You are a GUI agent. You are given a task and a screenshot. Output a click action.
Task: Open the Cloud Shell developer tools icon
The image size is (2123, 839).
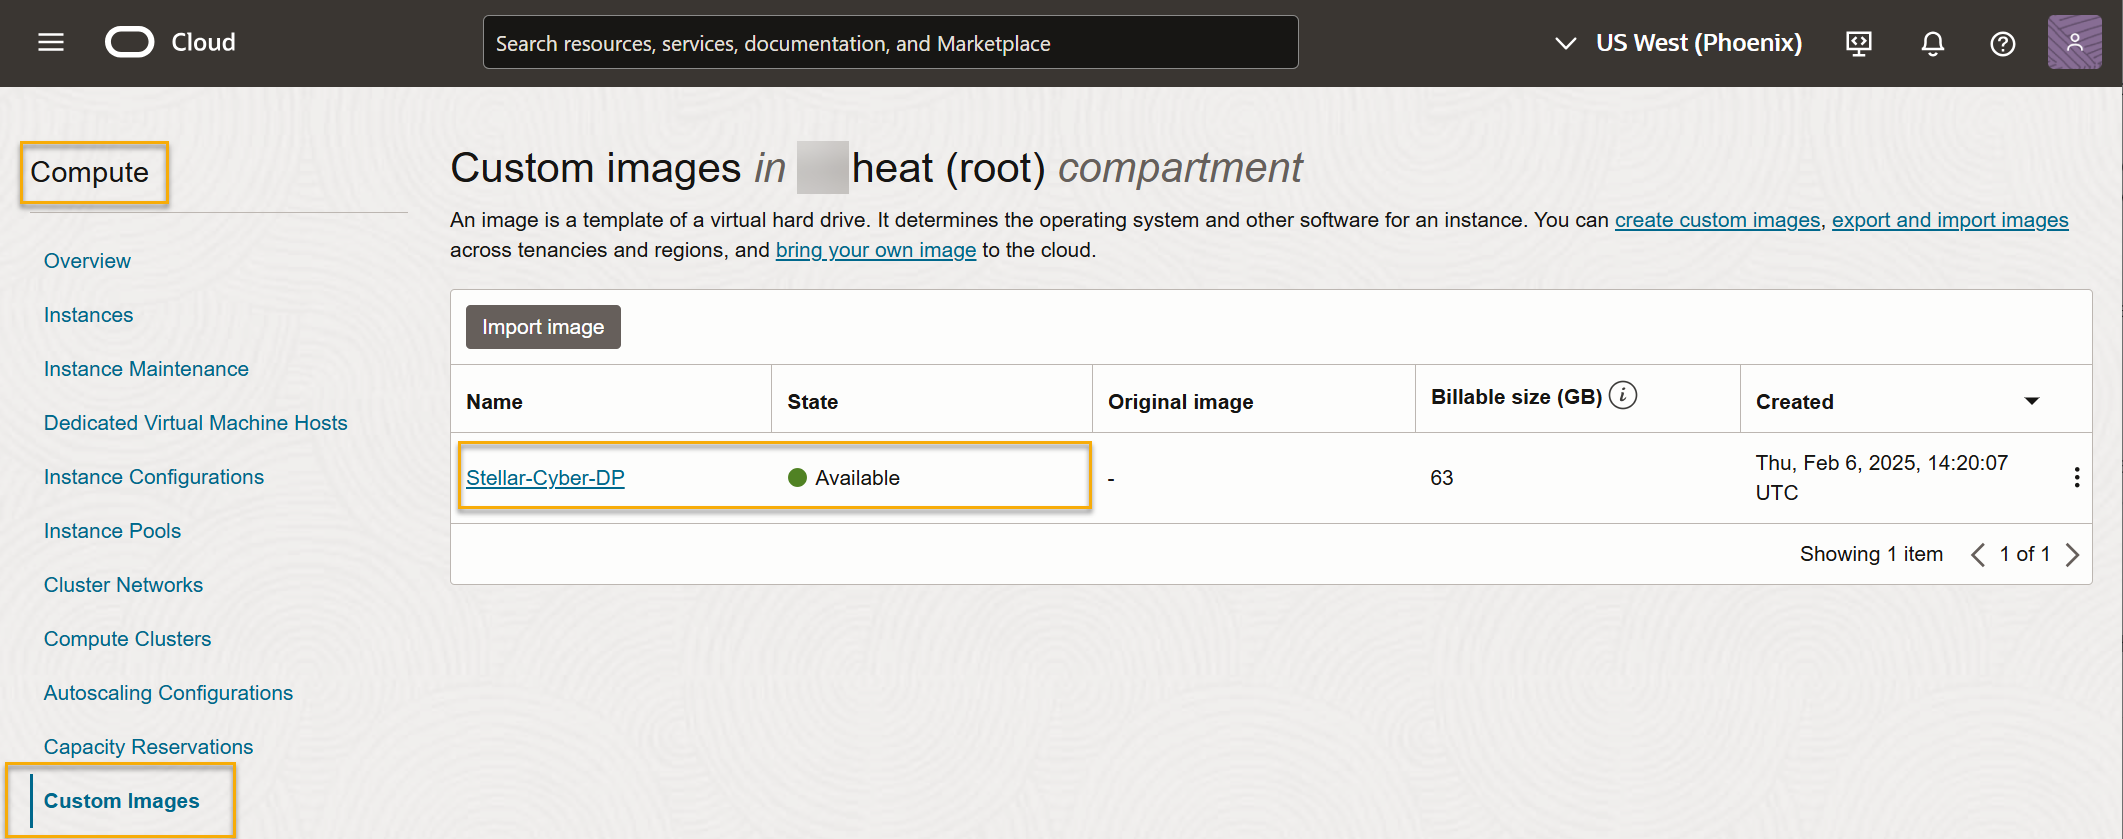[x=1858, y=43]
